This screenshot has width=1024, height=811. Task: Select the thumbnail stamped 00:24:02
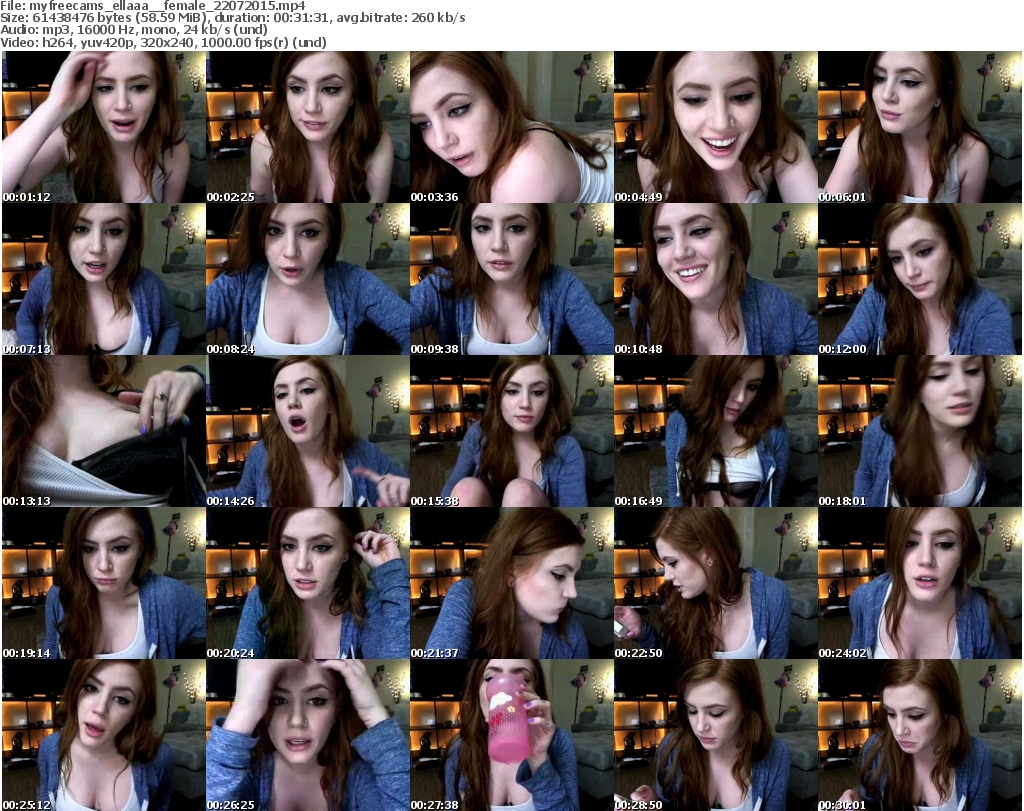pyautogui.click(x=920, y=583)
